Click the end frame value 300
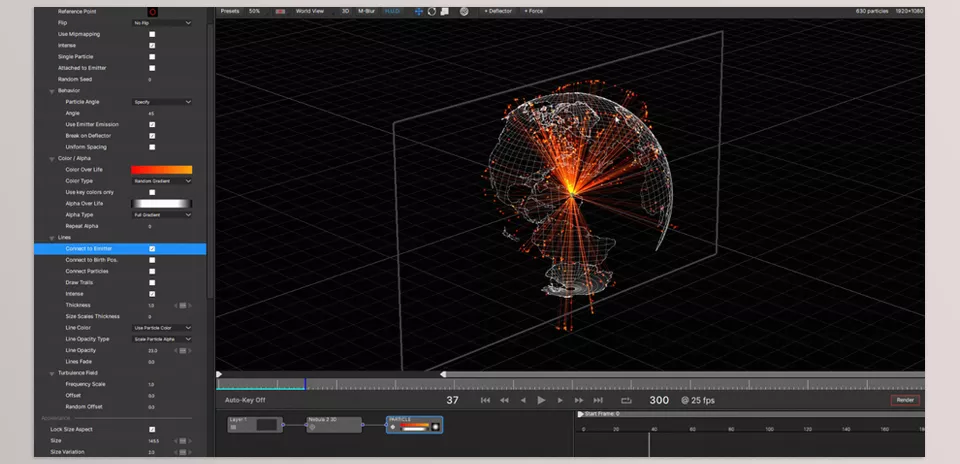The image size is (960, 464). point(659,400)
